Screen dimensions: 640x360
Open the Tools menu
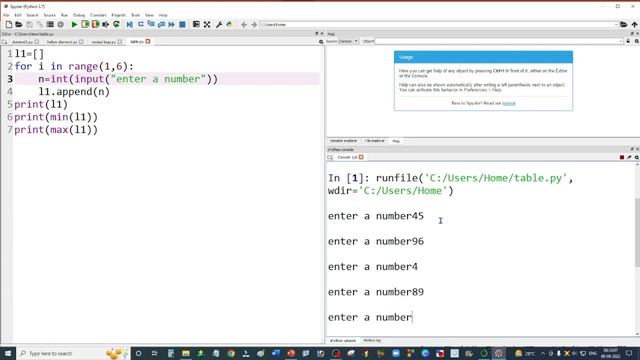[x=135, y=15]
